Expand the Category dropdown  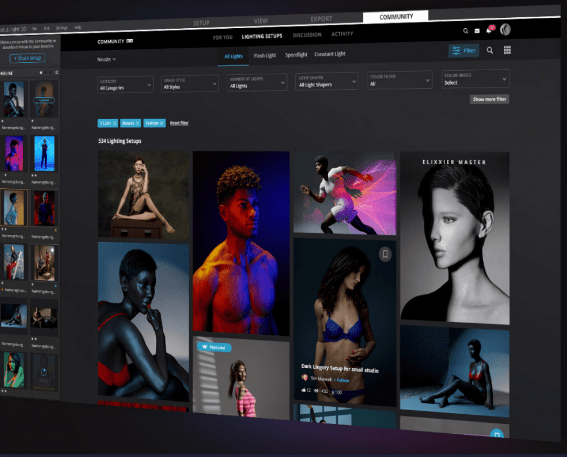125,85
